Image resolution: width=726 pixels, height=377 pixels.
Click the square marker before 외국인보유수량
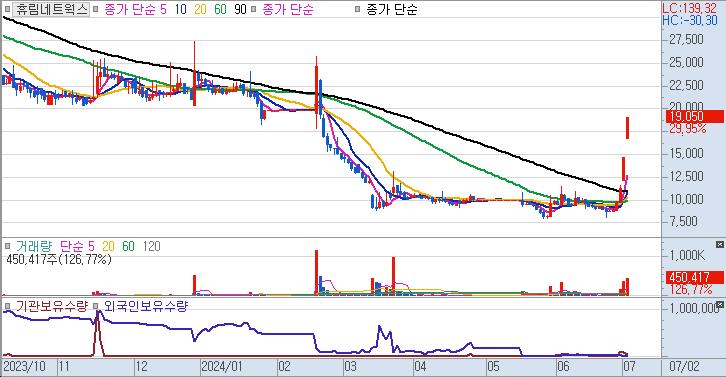(x=95, y=306)
